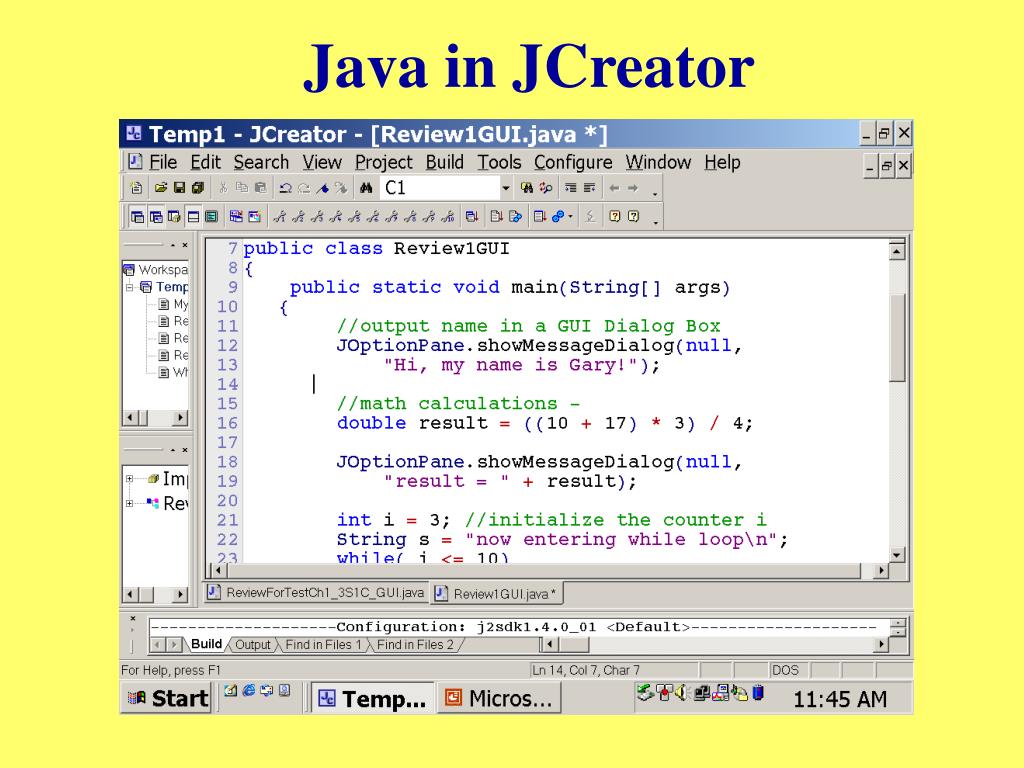This screenshot has height=768, width=1024.
Task: Select the Workspa root tree item
Action: (155, 270)
